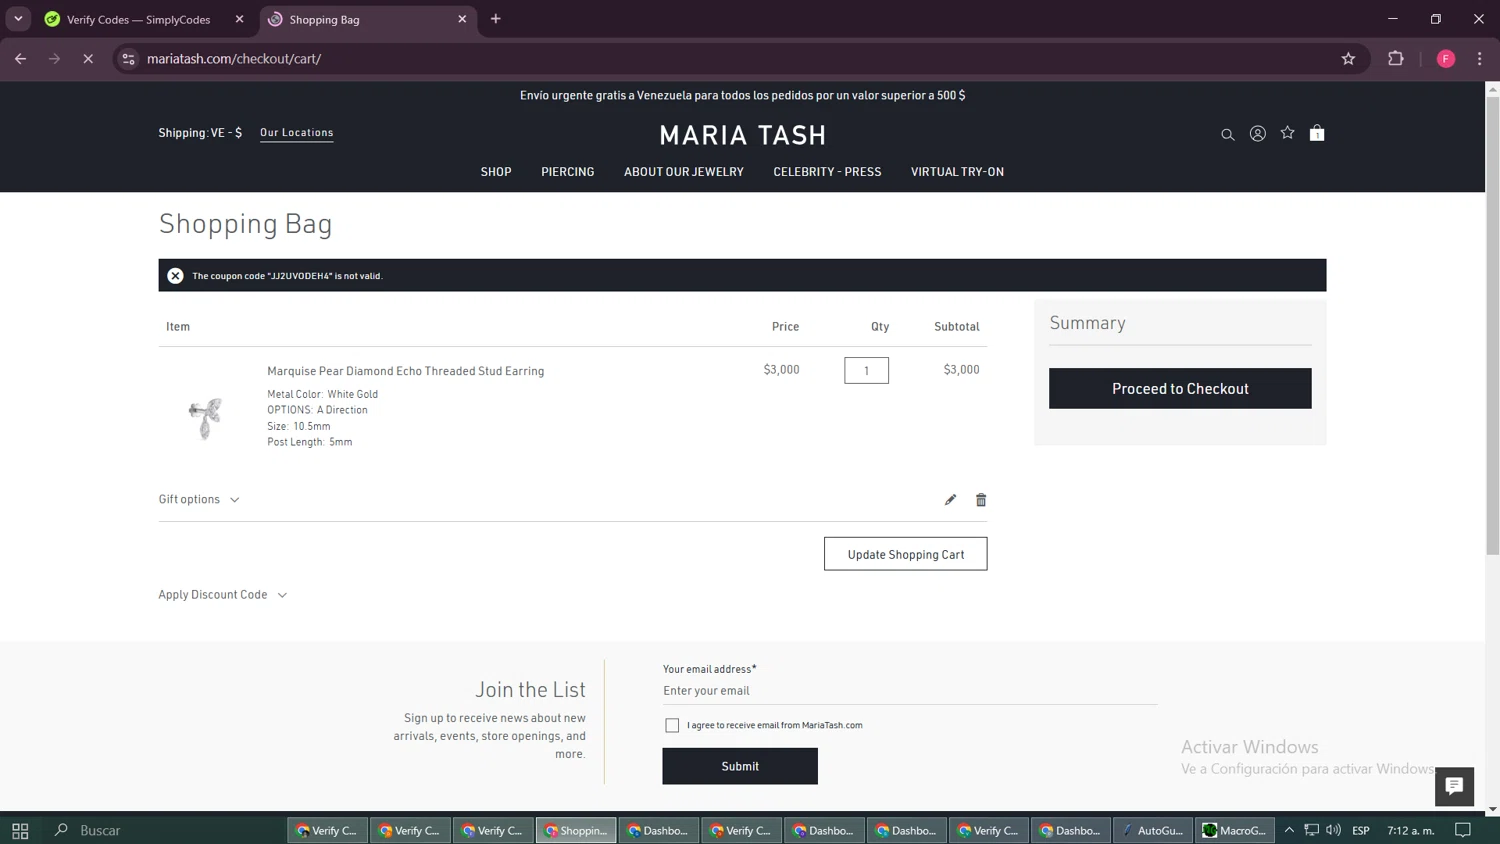
Task: Close the Verify Codes tab
Action: [x=239, y=19]
